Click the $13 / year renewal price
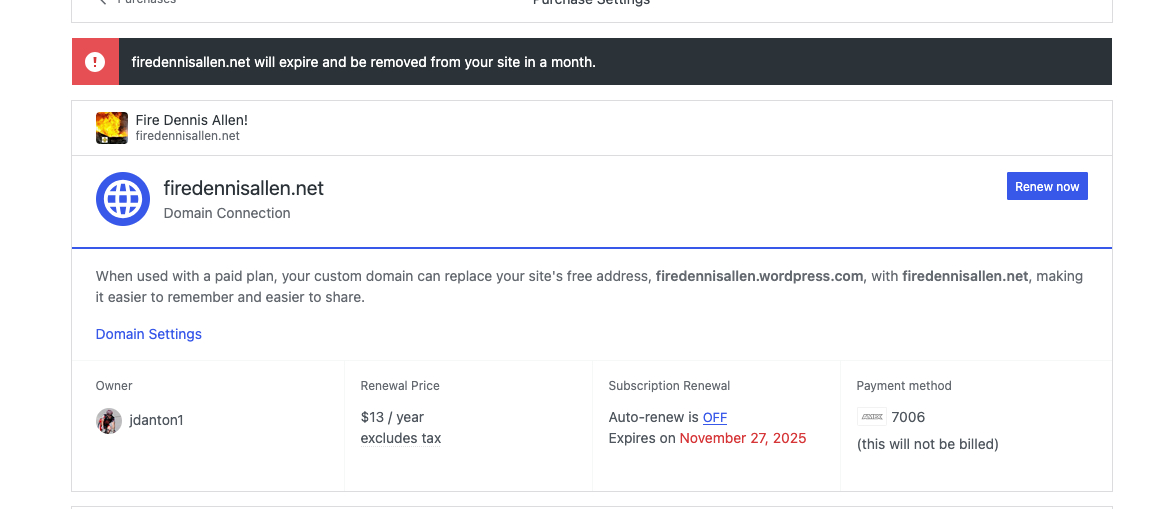Screen dimensions: 1172x509 pyautogui.click(x=392, y=417)
